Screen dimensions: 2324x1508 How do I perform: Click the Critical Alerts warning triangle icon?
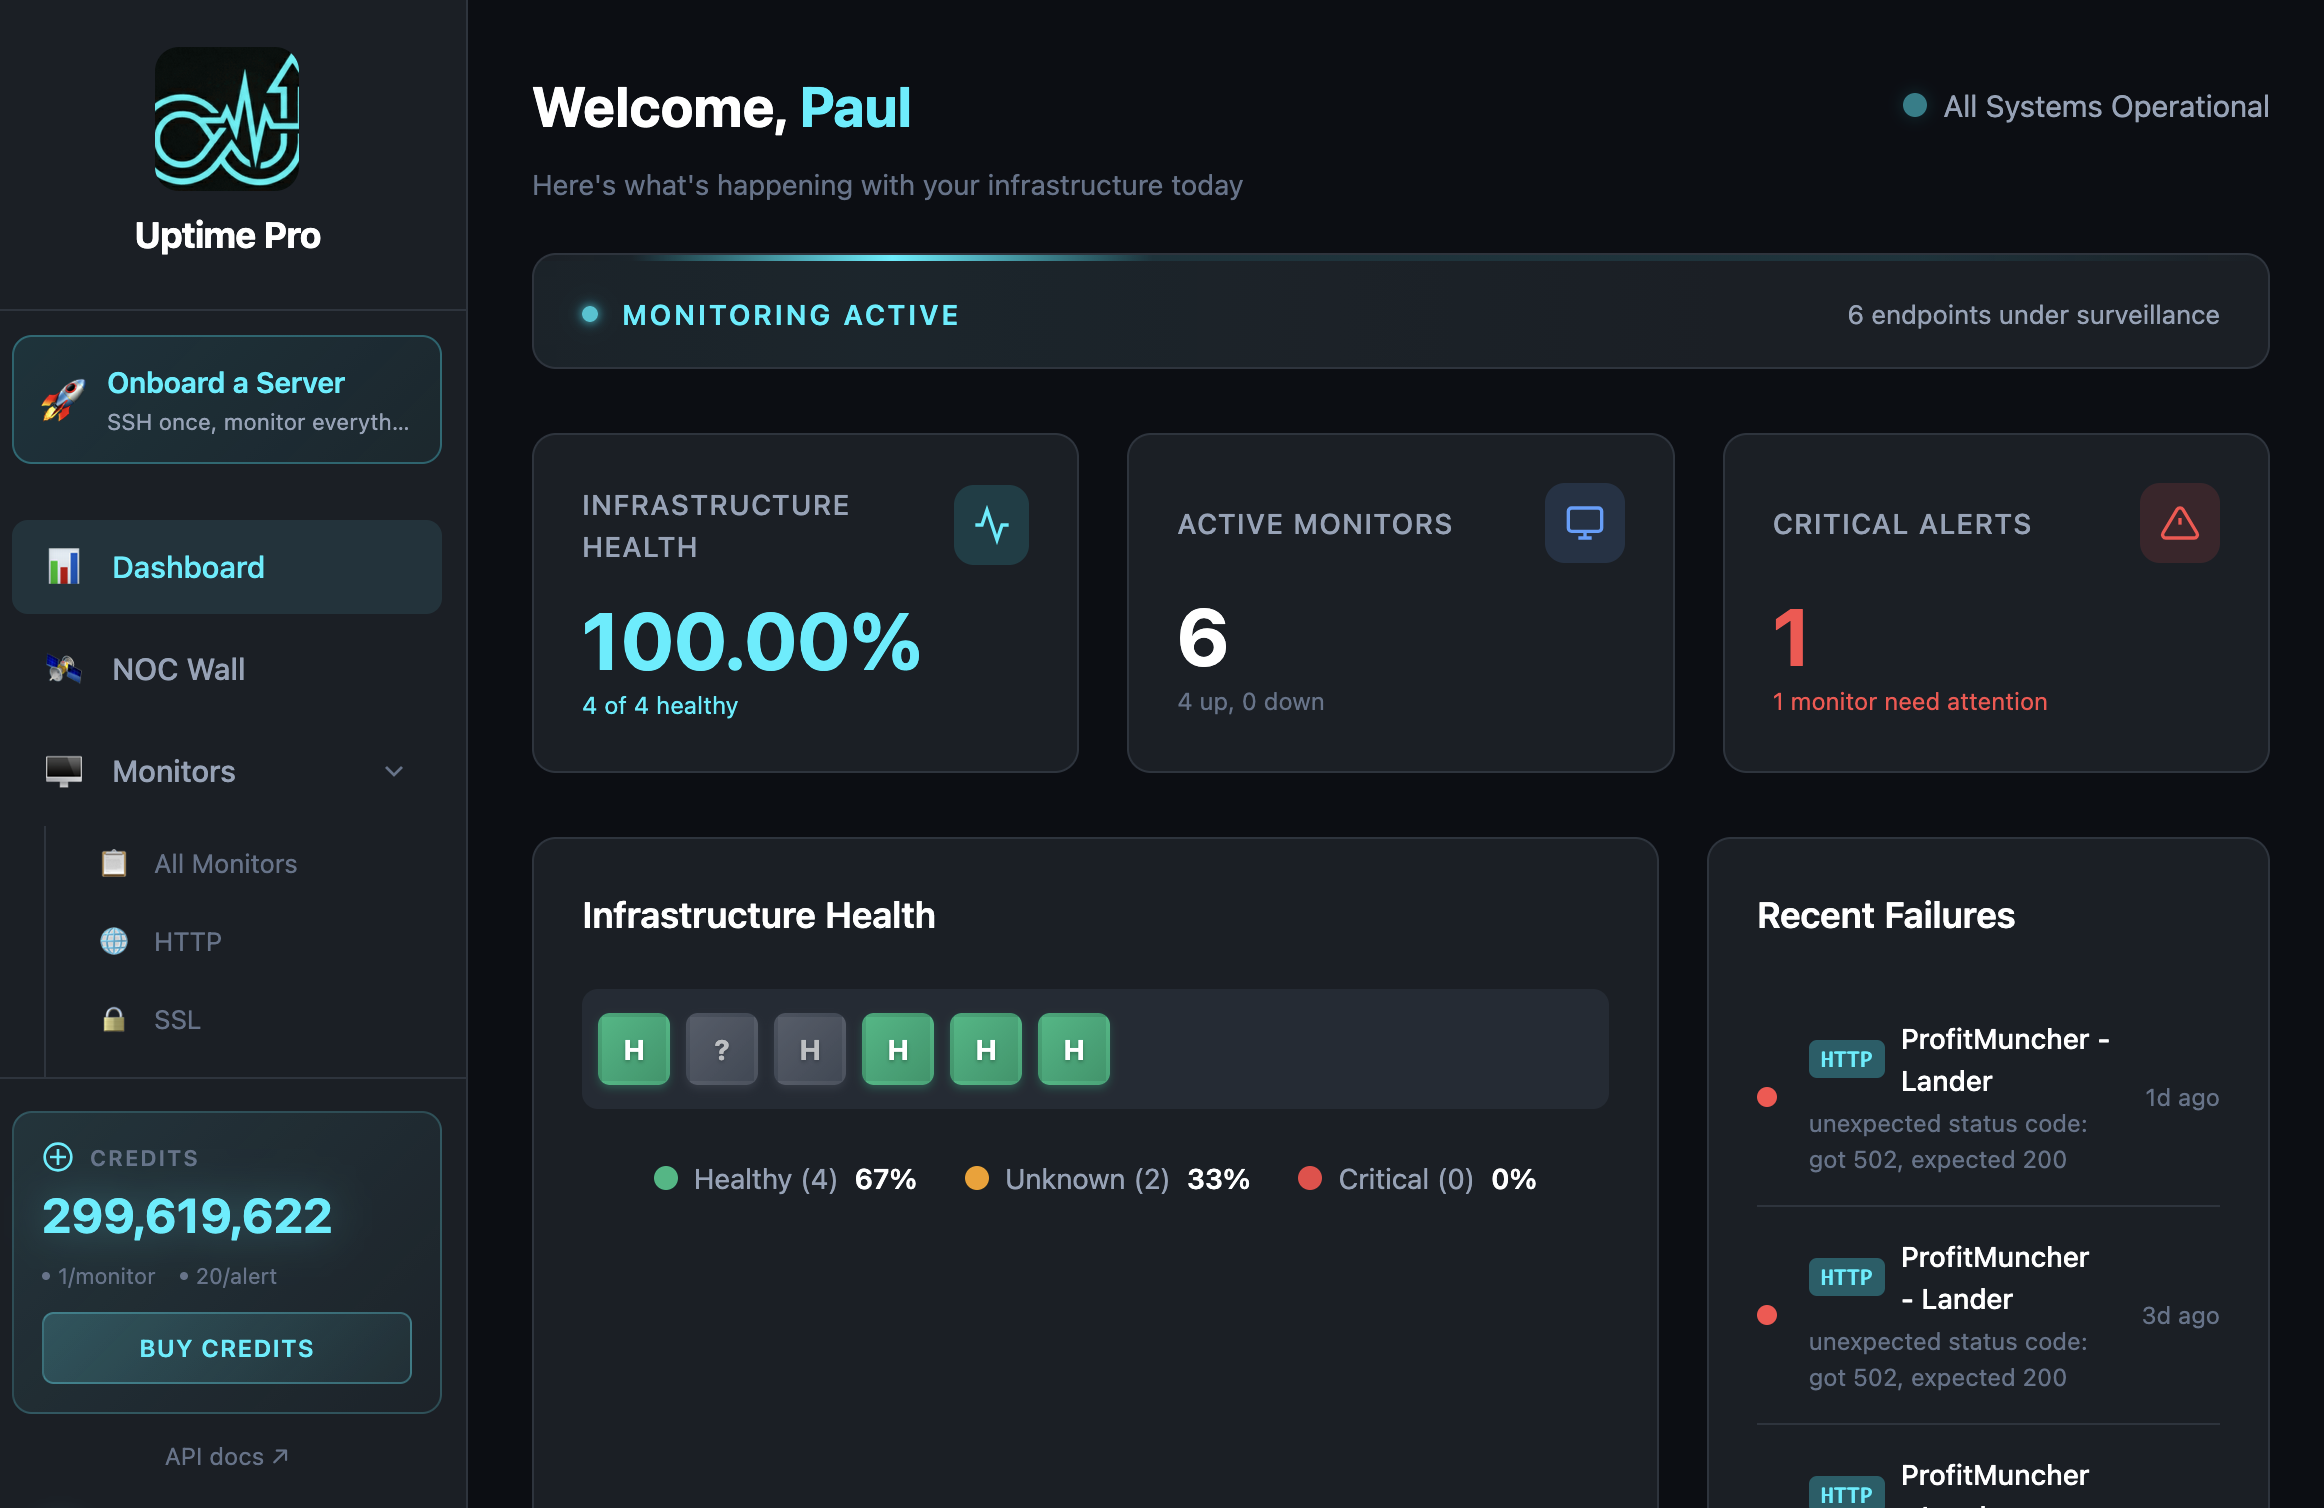pyautogui.click(x=2180, y=523)
